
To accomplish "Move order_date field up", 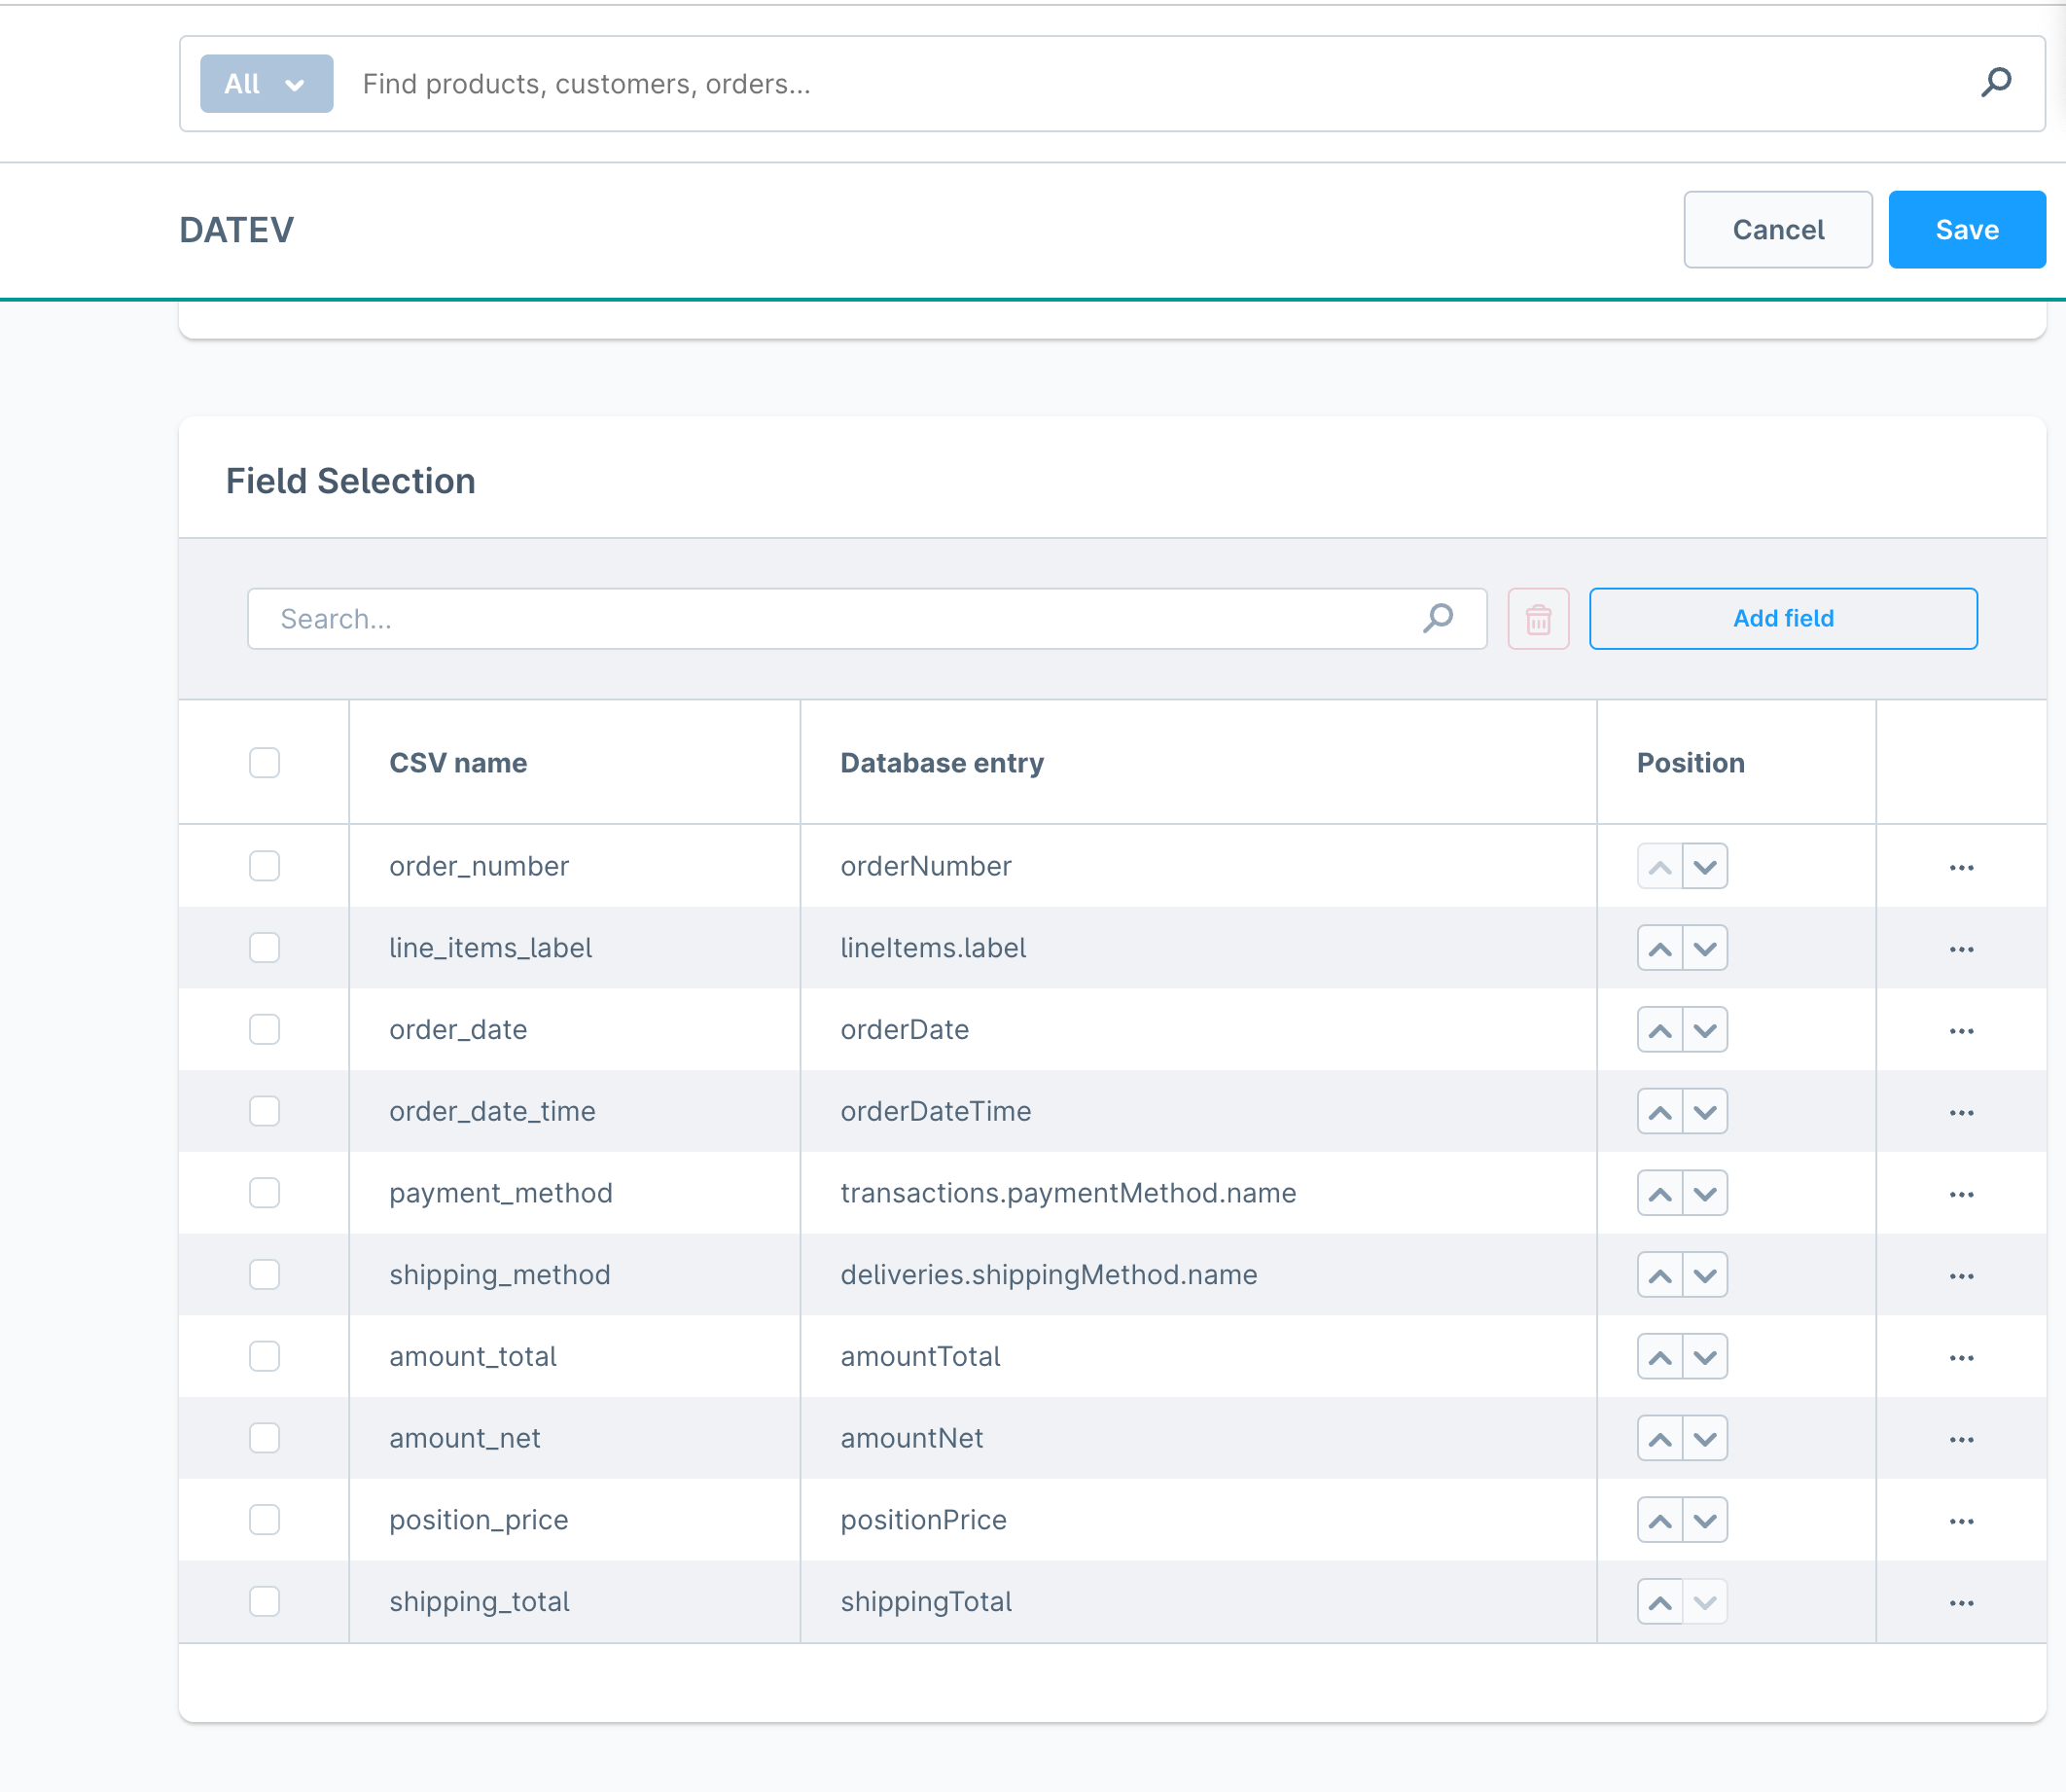I will pos(1660,1030).
